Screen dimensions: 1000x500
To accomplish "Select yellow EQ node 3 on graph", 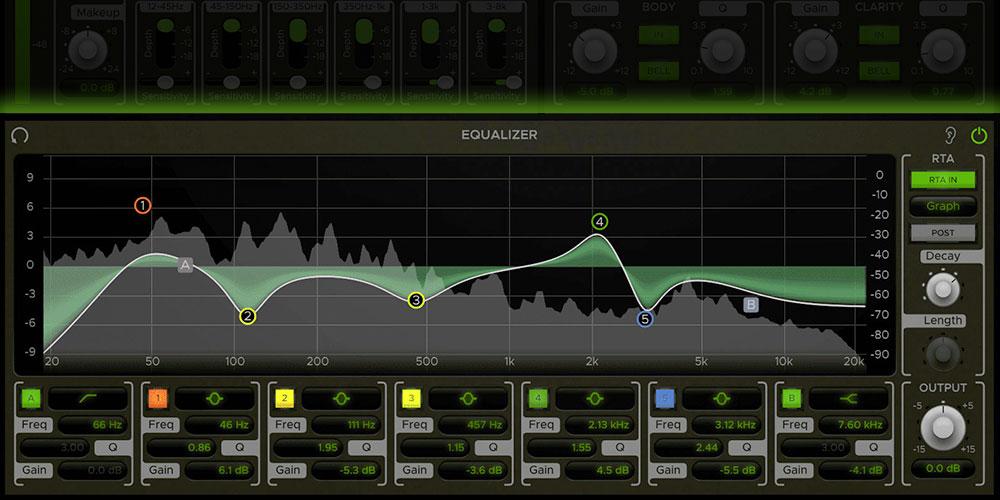I will tap(416, 300).
